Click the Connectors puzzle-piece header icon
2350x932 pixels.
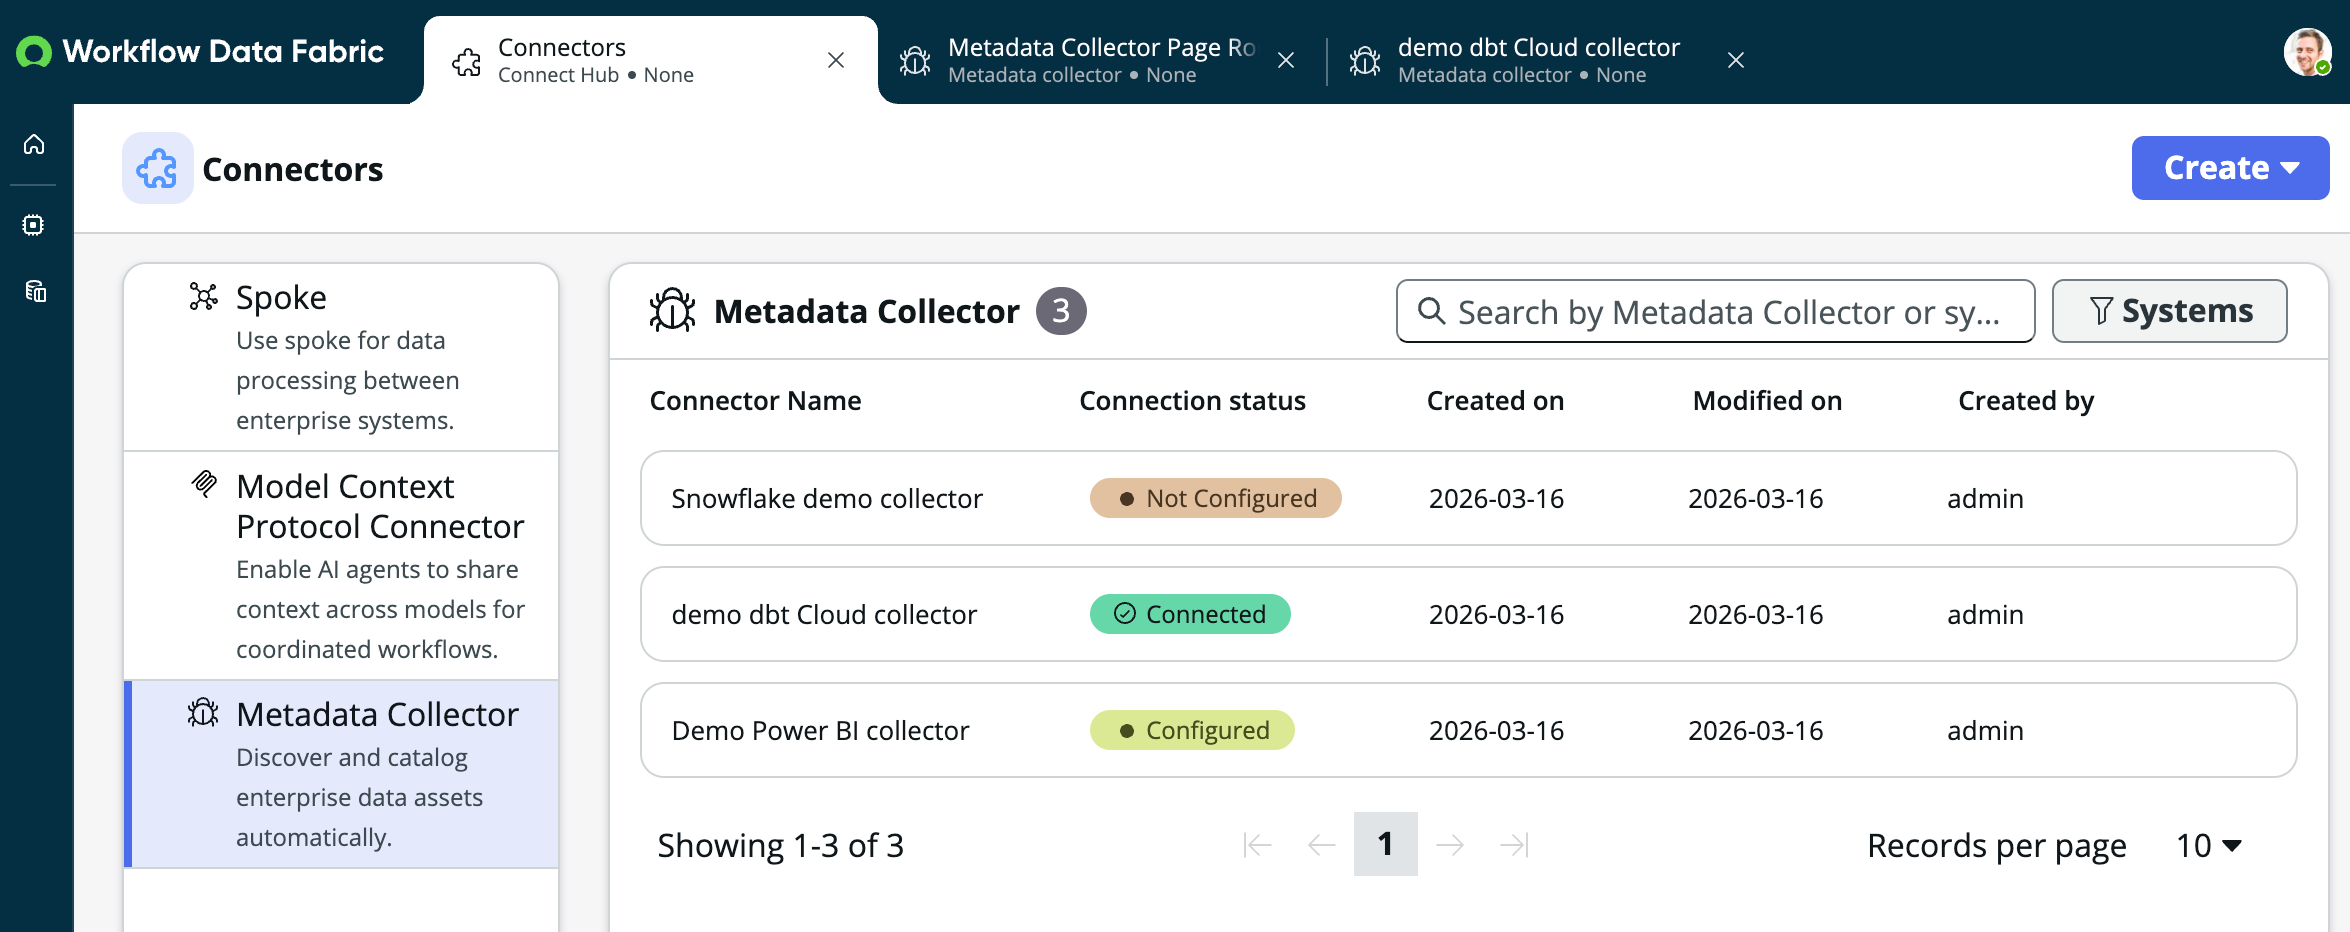(158, 168)
